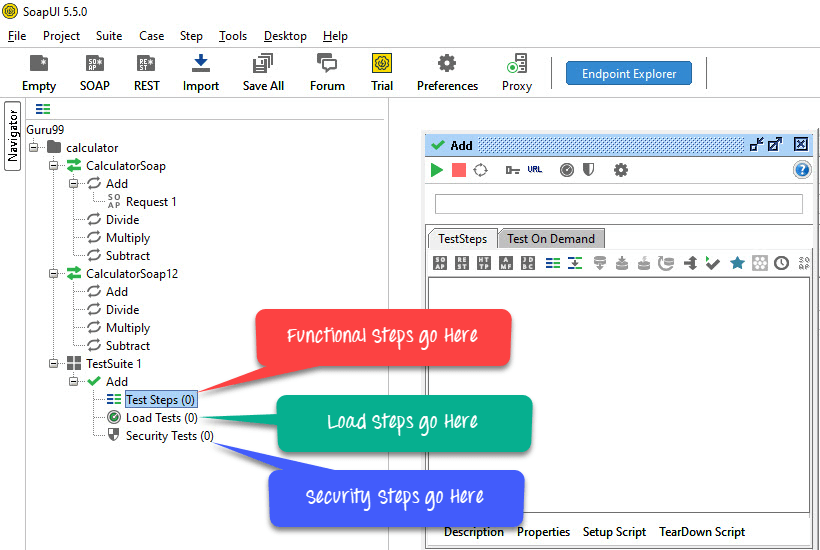The image size is (820, 550).
Task: Collapse the calculator project node
Action: coord(34,148)
